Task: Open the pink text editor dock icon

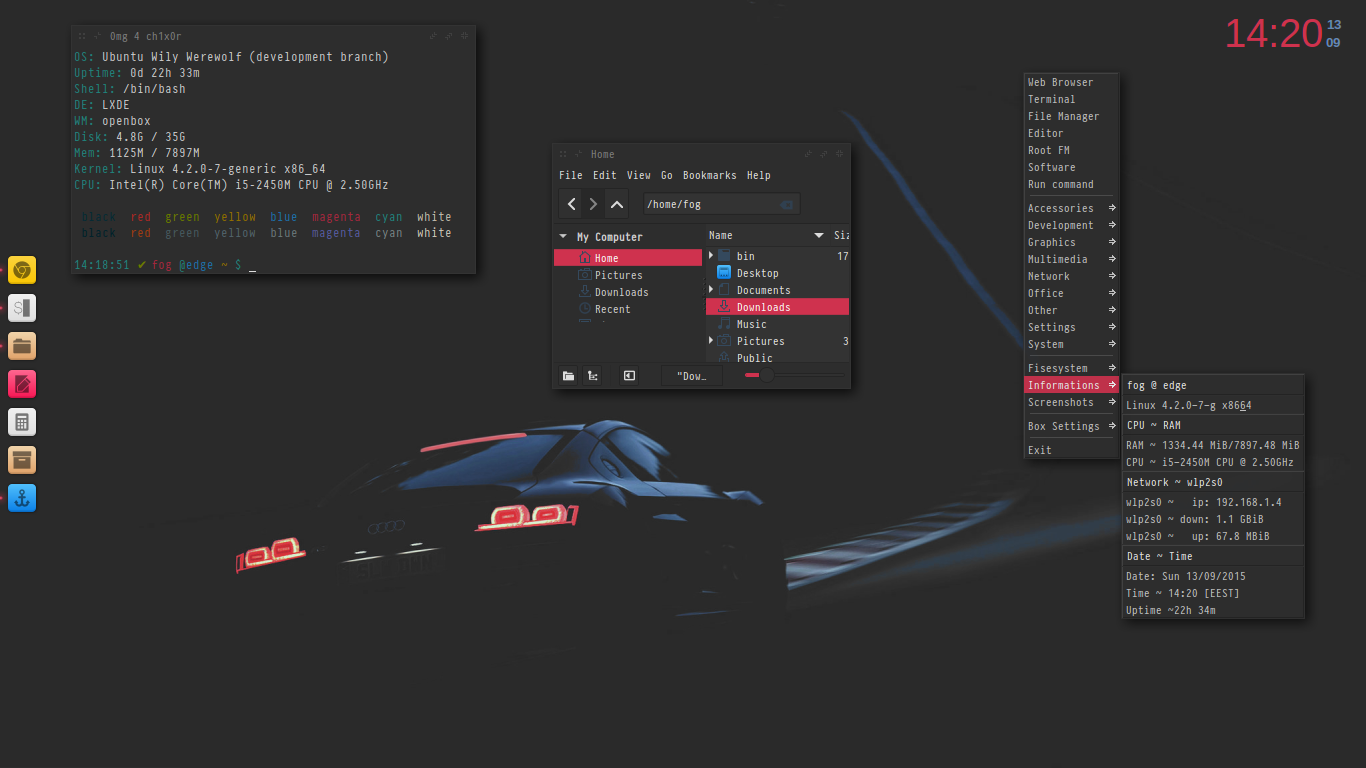Action: [x=22, y=384]
